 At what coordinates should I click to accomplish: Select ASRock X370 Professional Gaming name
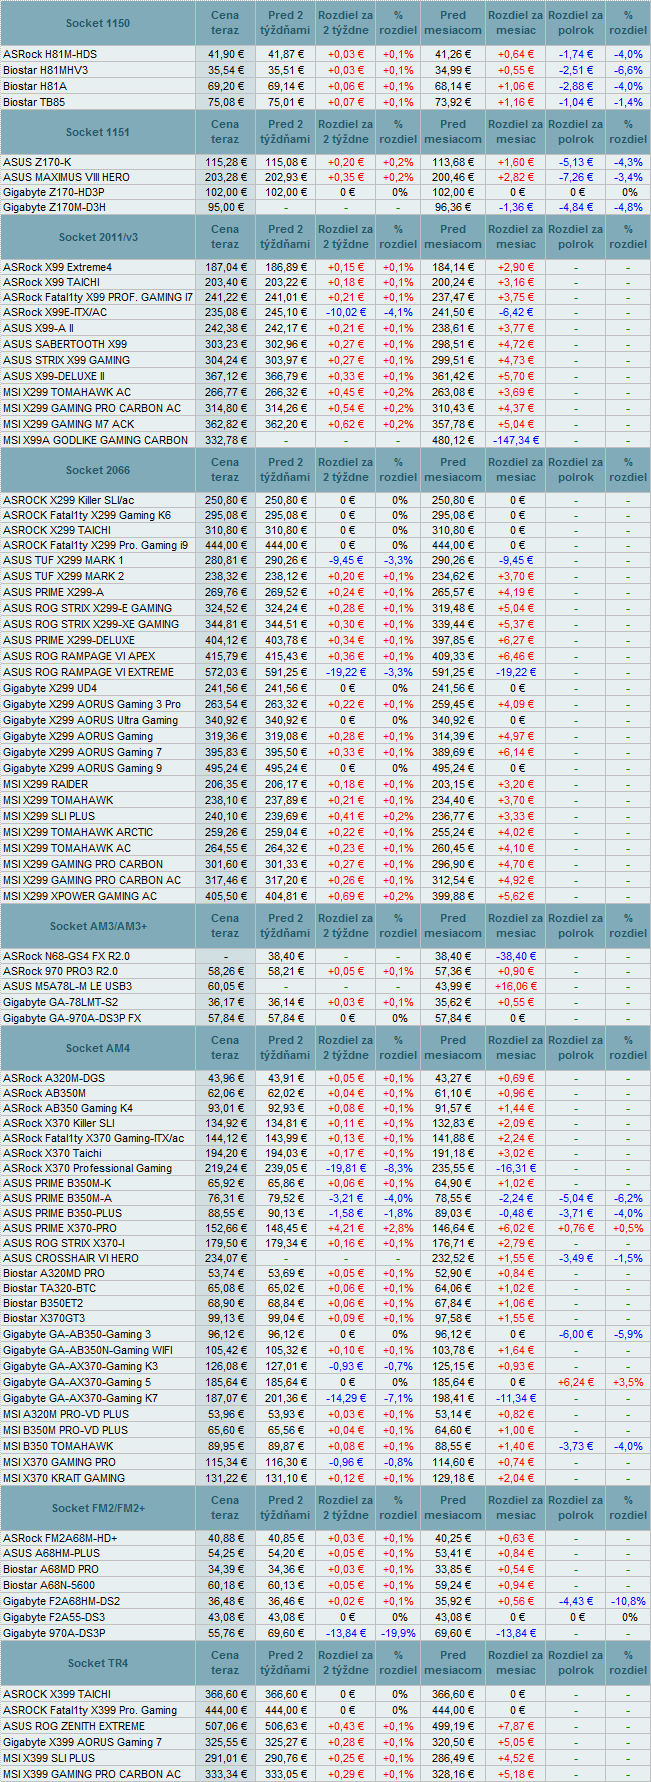[x=87, y=1168]
